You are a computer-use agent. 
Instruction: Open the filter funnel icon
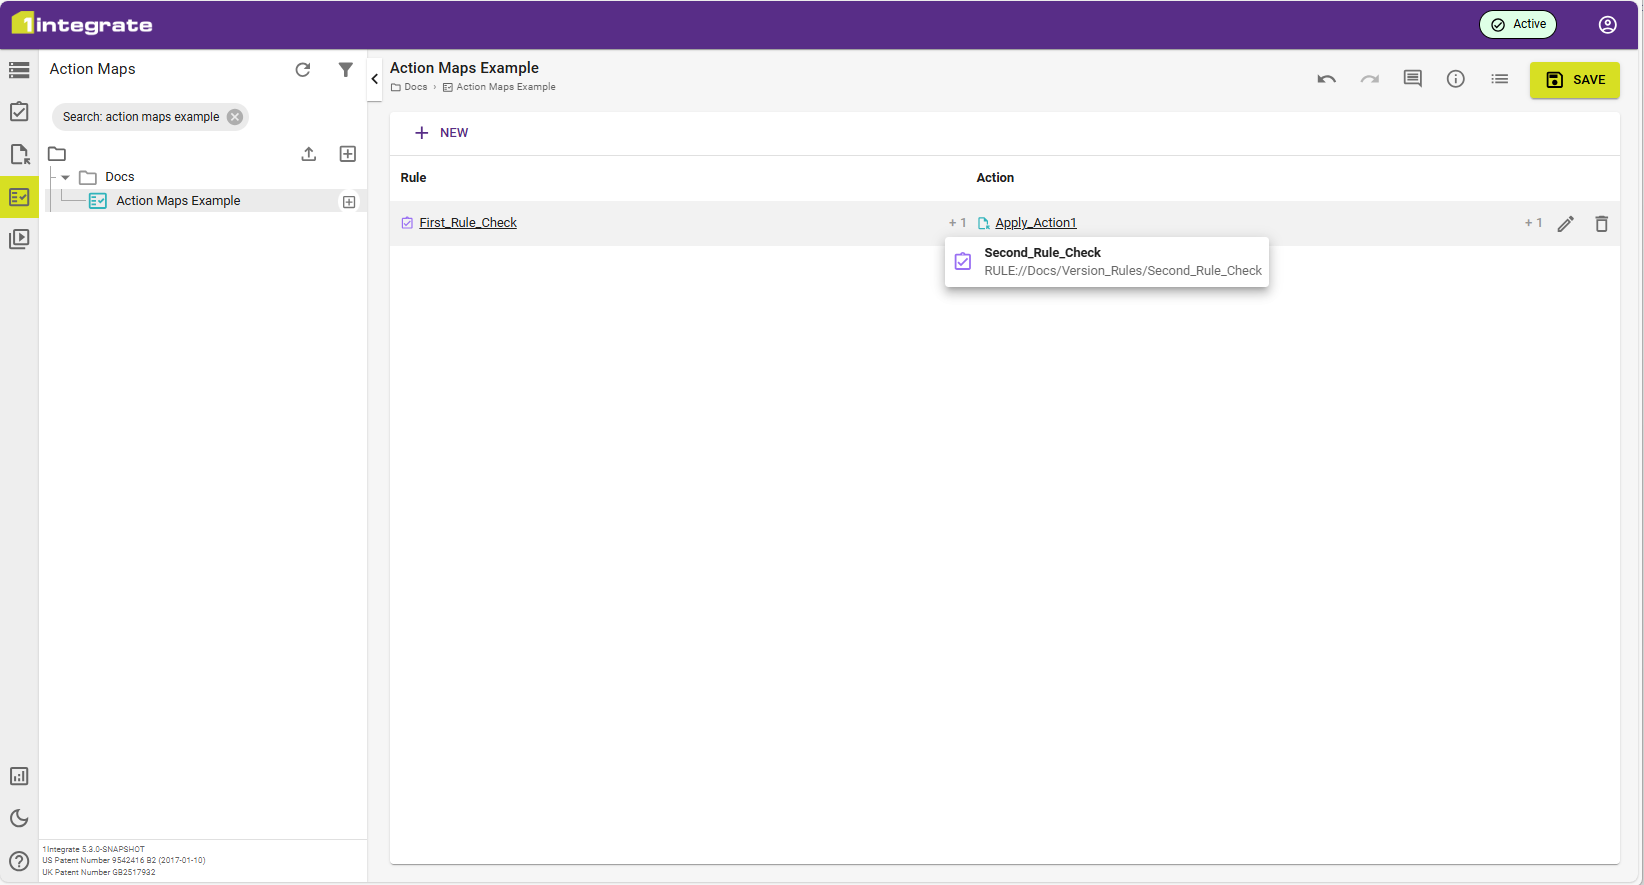coord(345,70)
